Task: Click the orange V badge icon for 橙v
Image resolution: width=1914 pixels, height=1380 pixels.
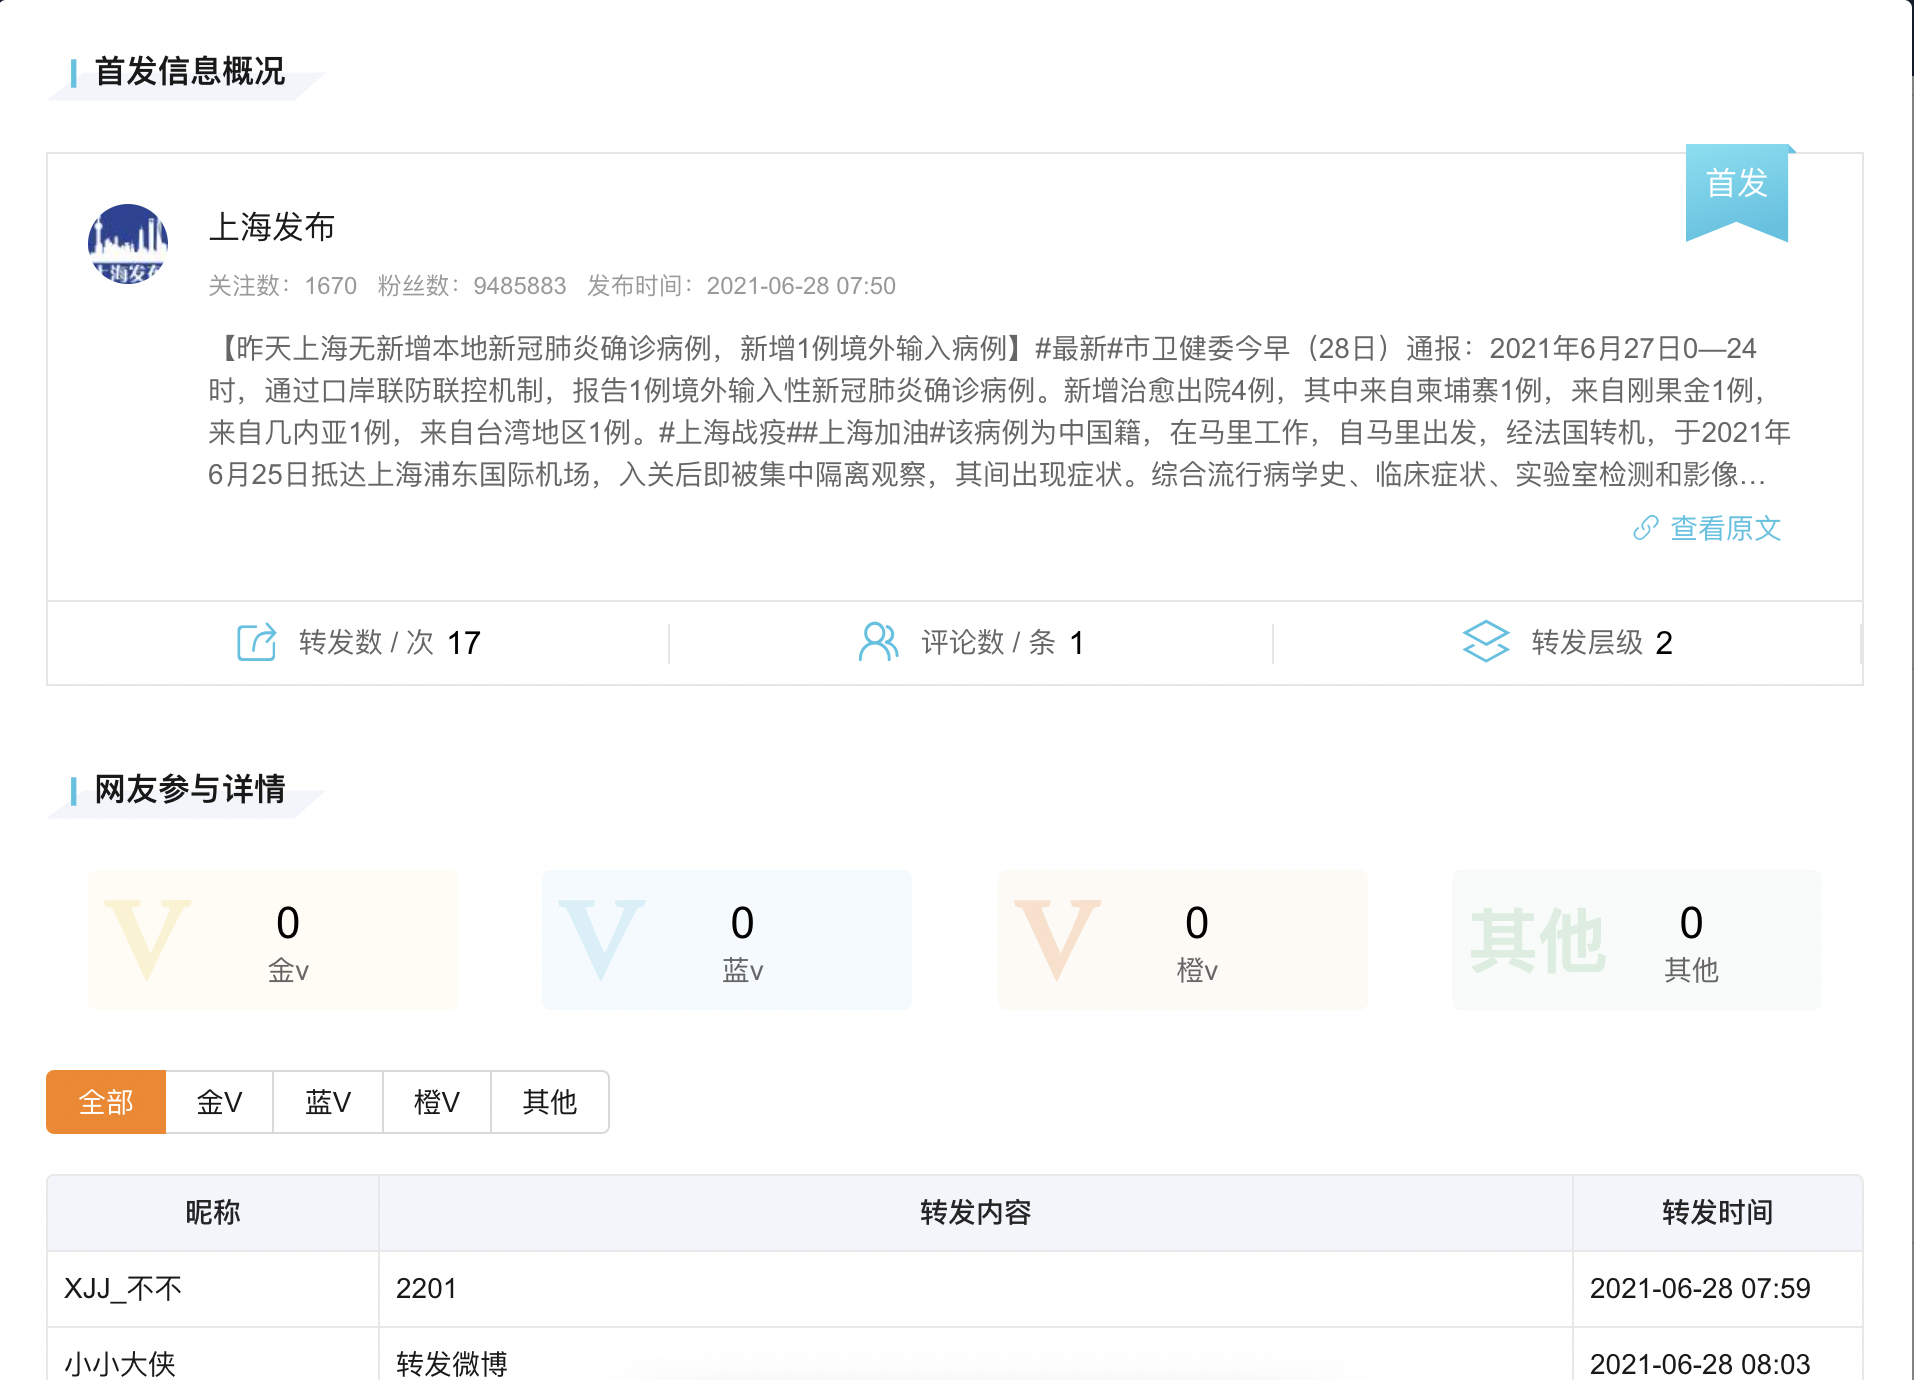Action: 1057,938
